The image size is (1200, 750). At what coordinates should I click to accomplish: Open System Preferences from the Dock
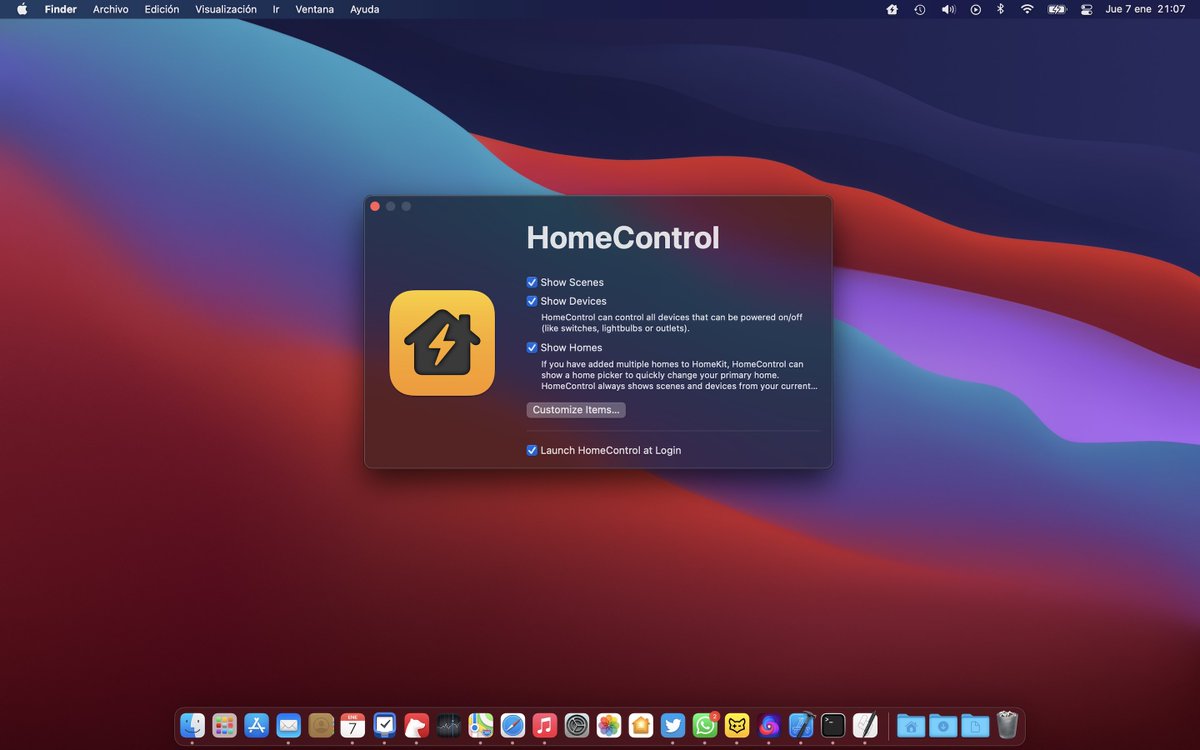pos(577,725)
